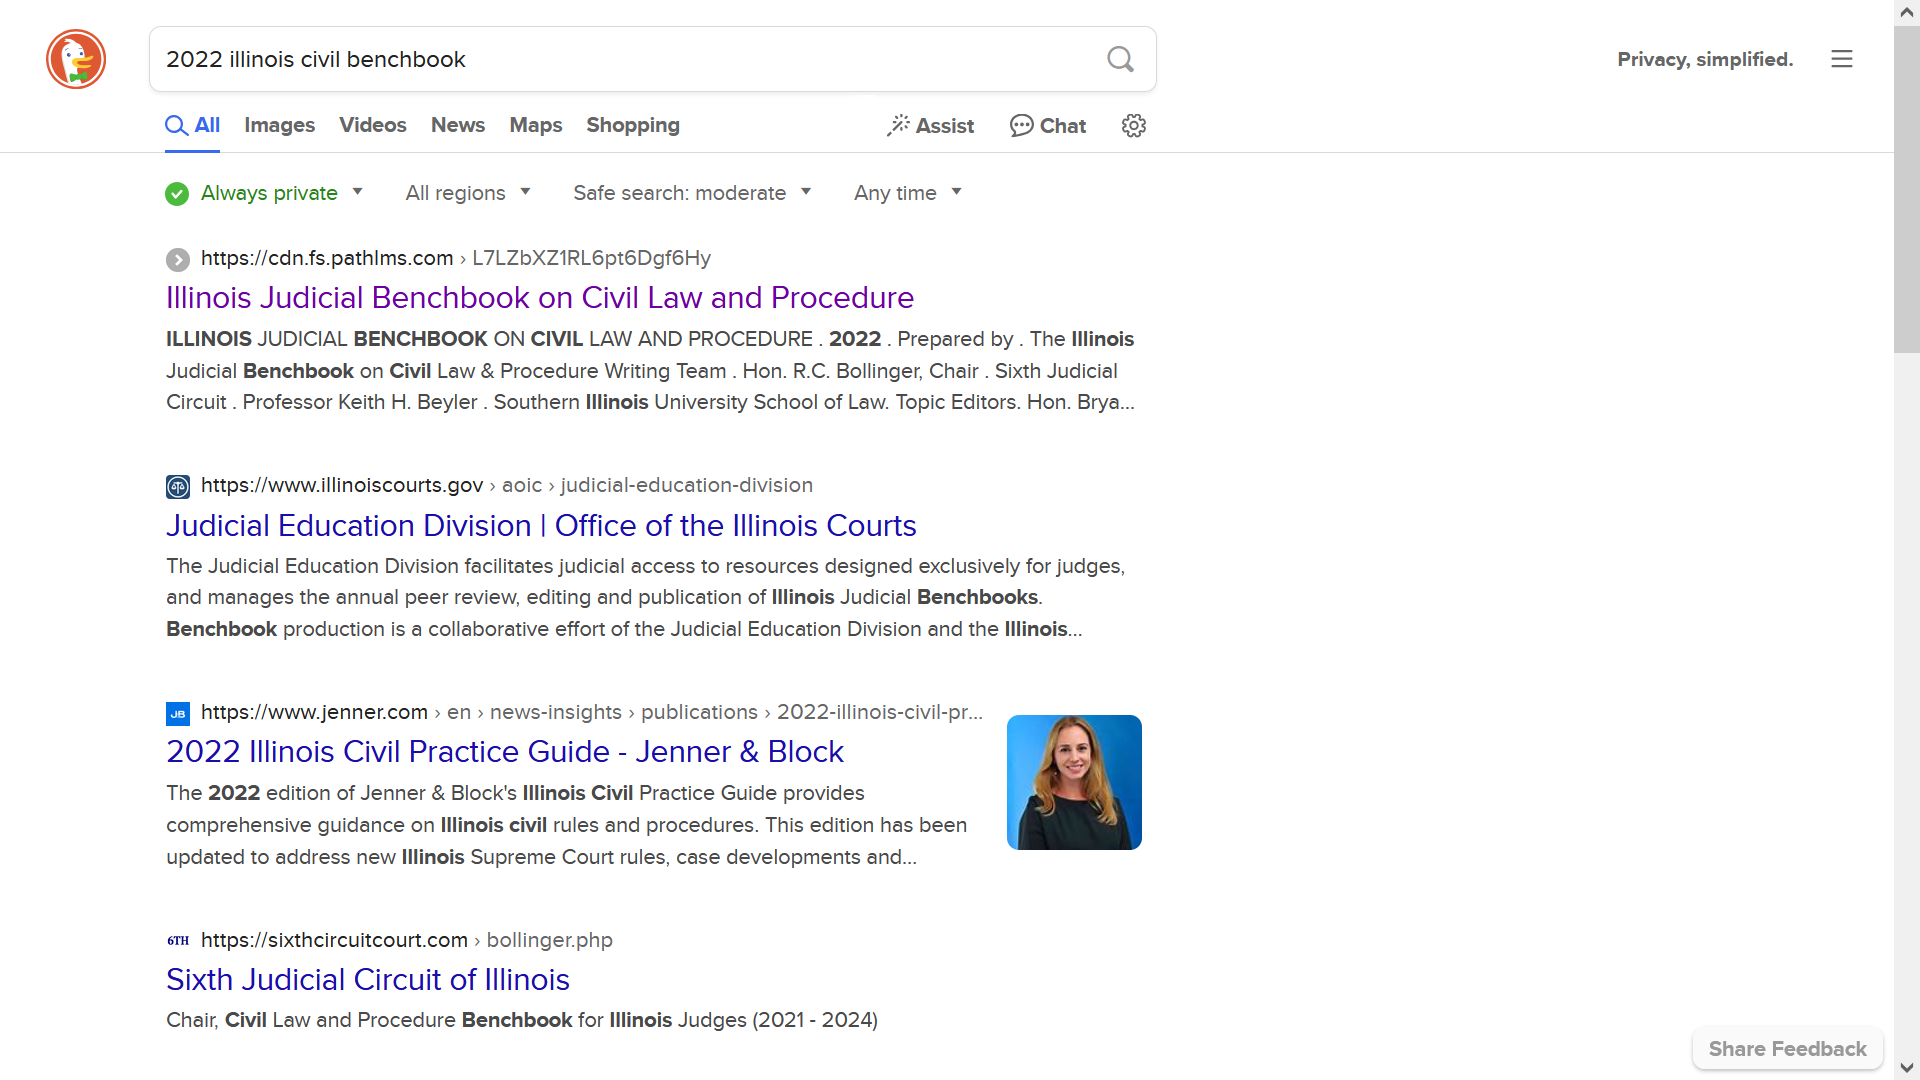Click the page vertical scrollbar thumb

tap(1906, 190)
